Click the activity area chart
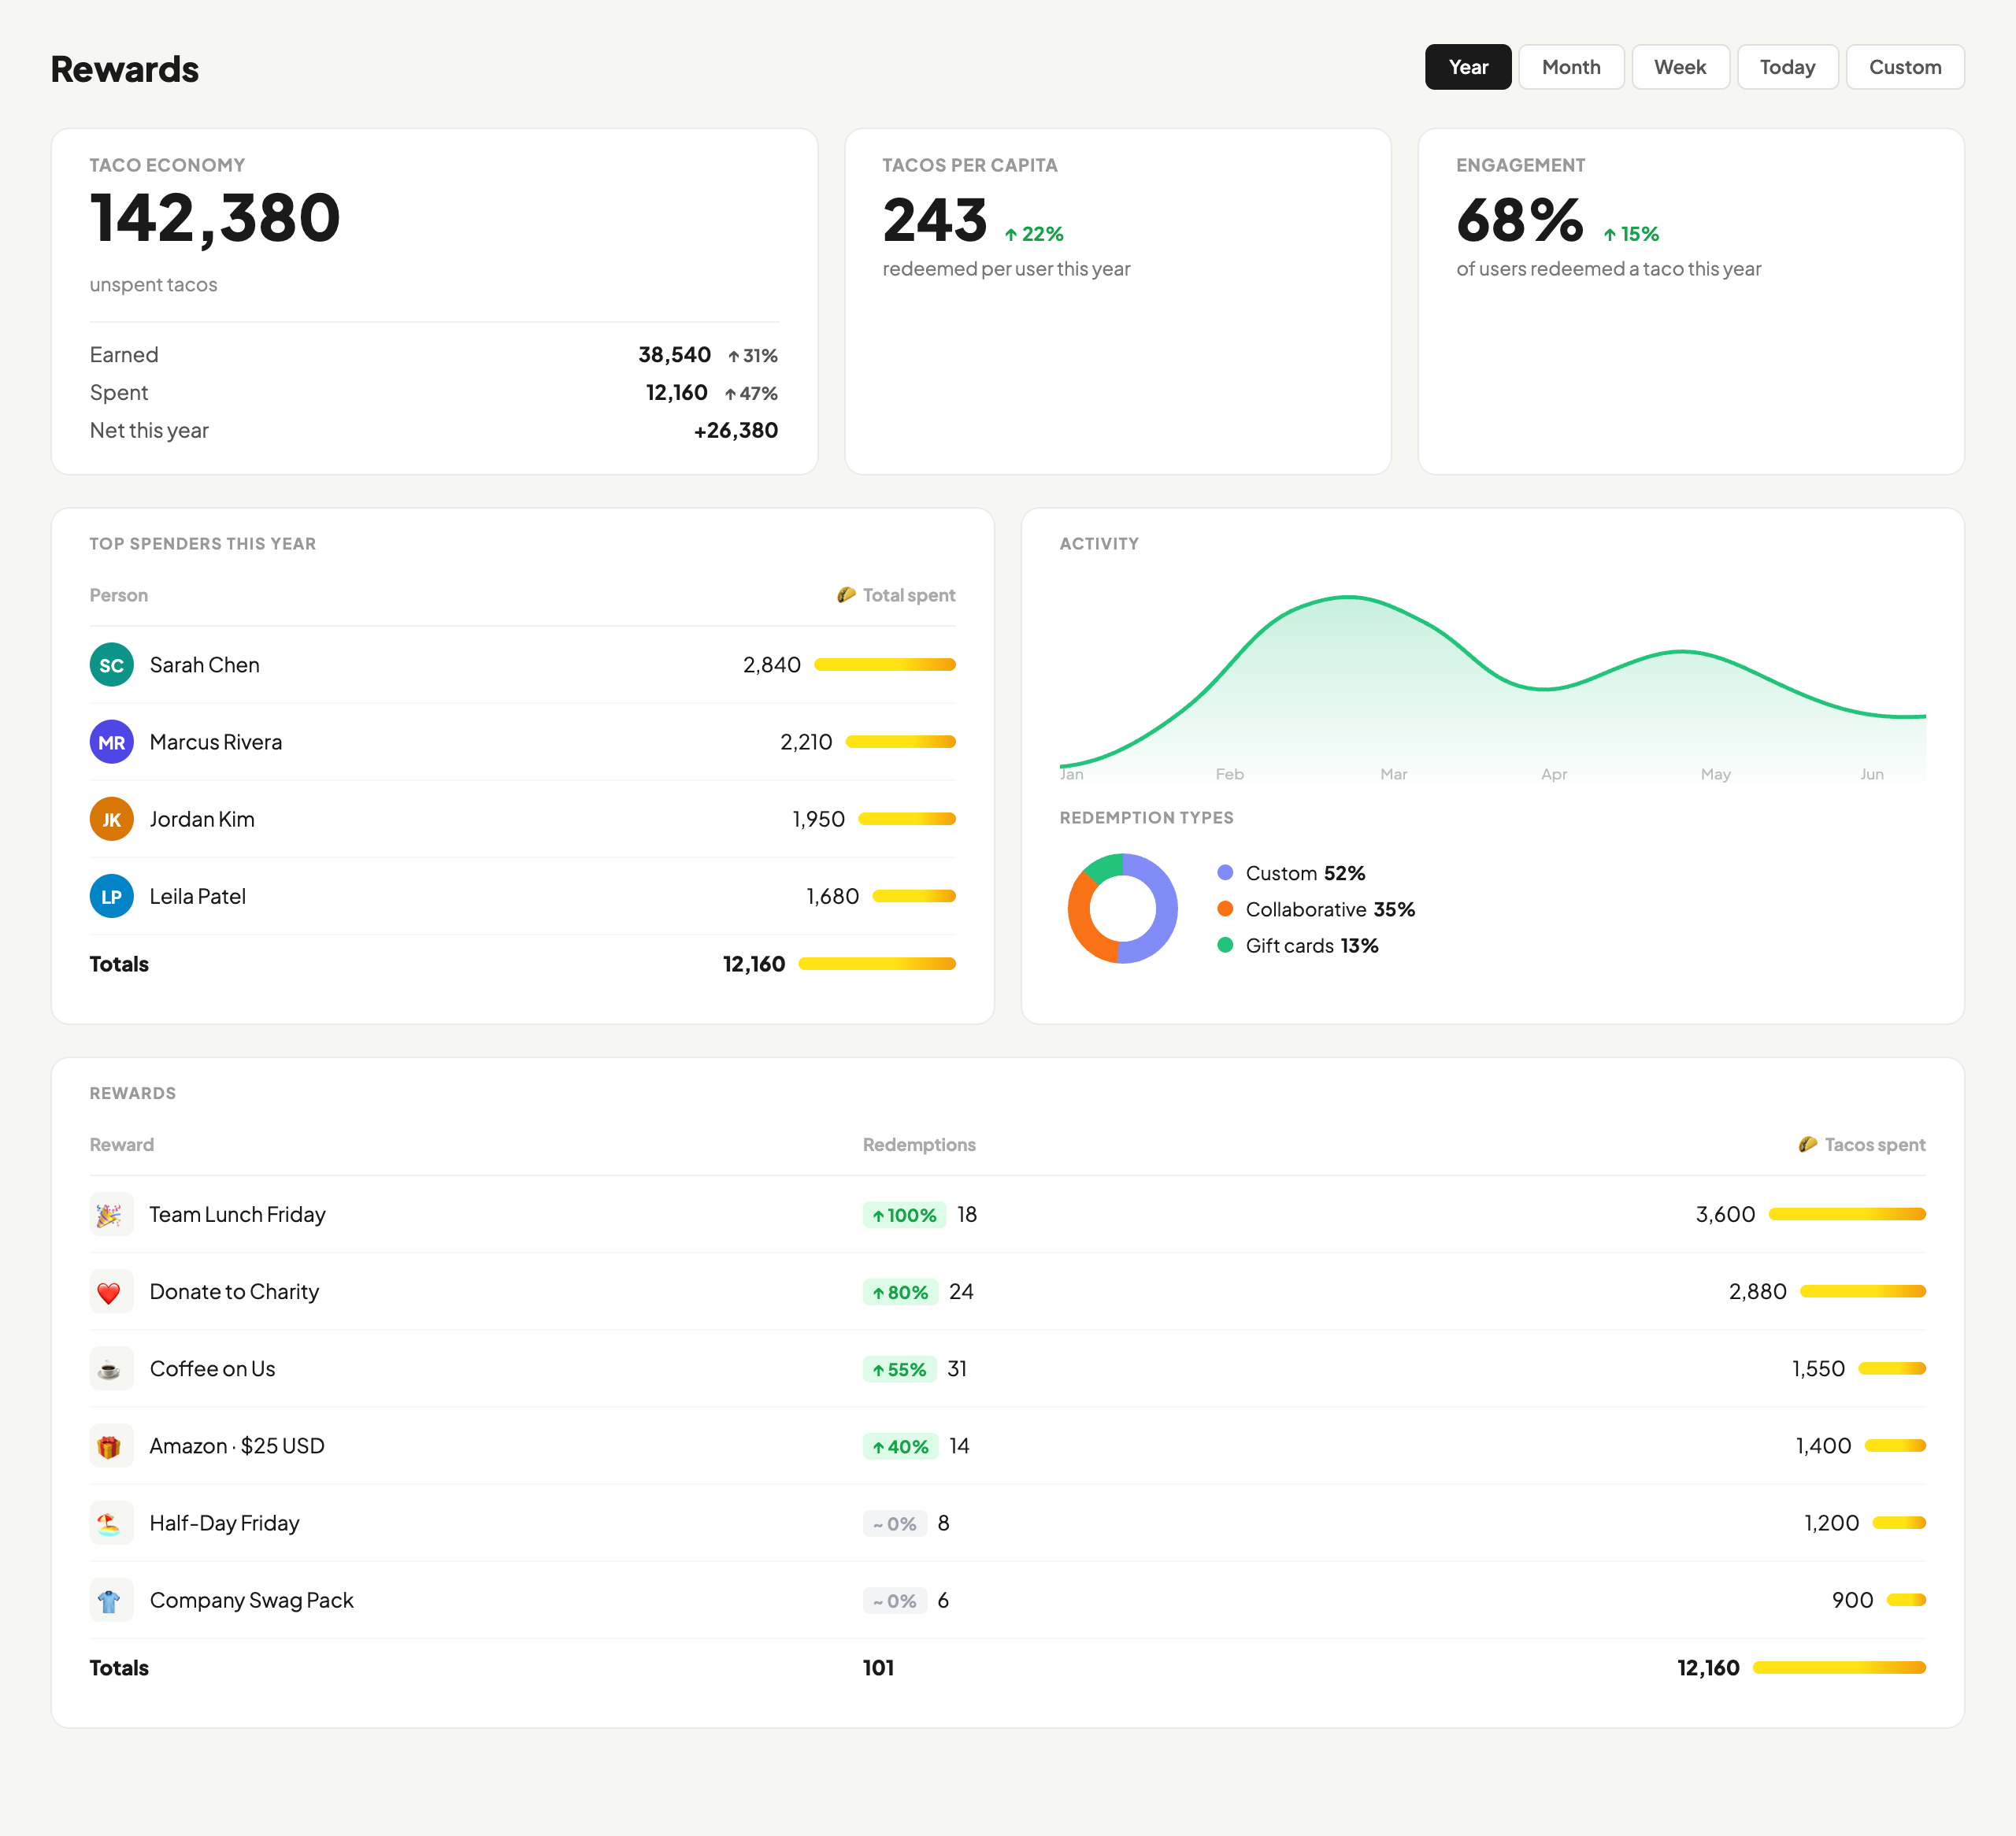Viewport: 2016px width, 1836px height. point(1492,688)
